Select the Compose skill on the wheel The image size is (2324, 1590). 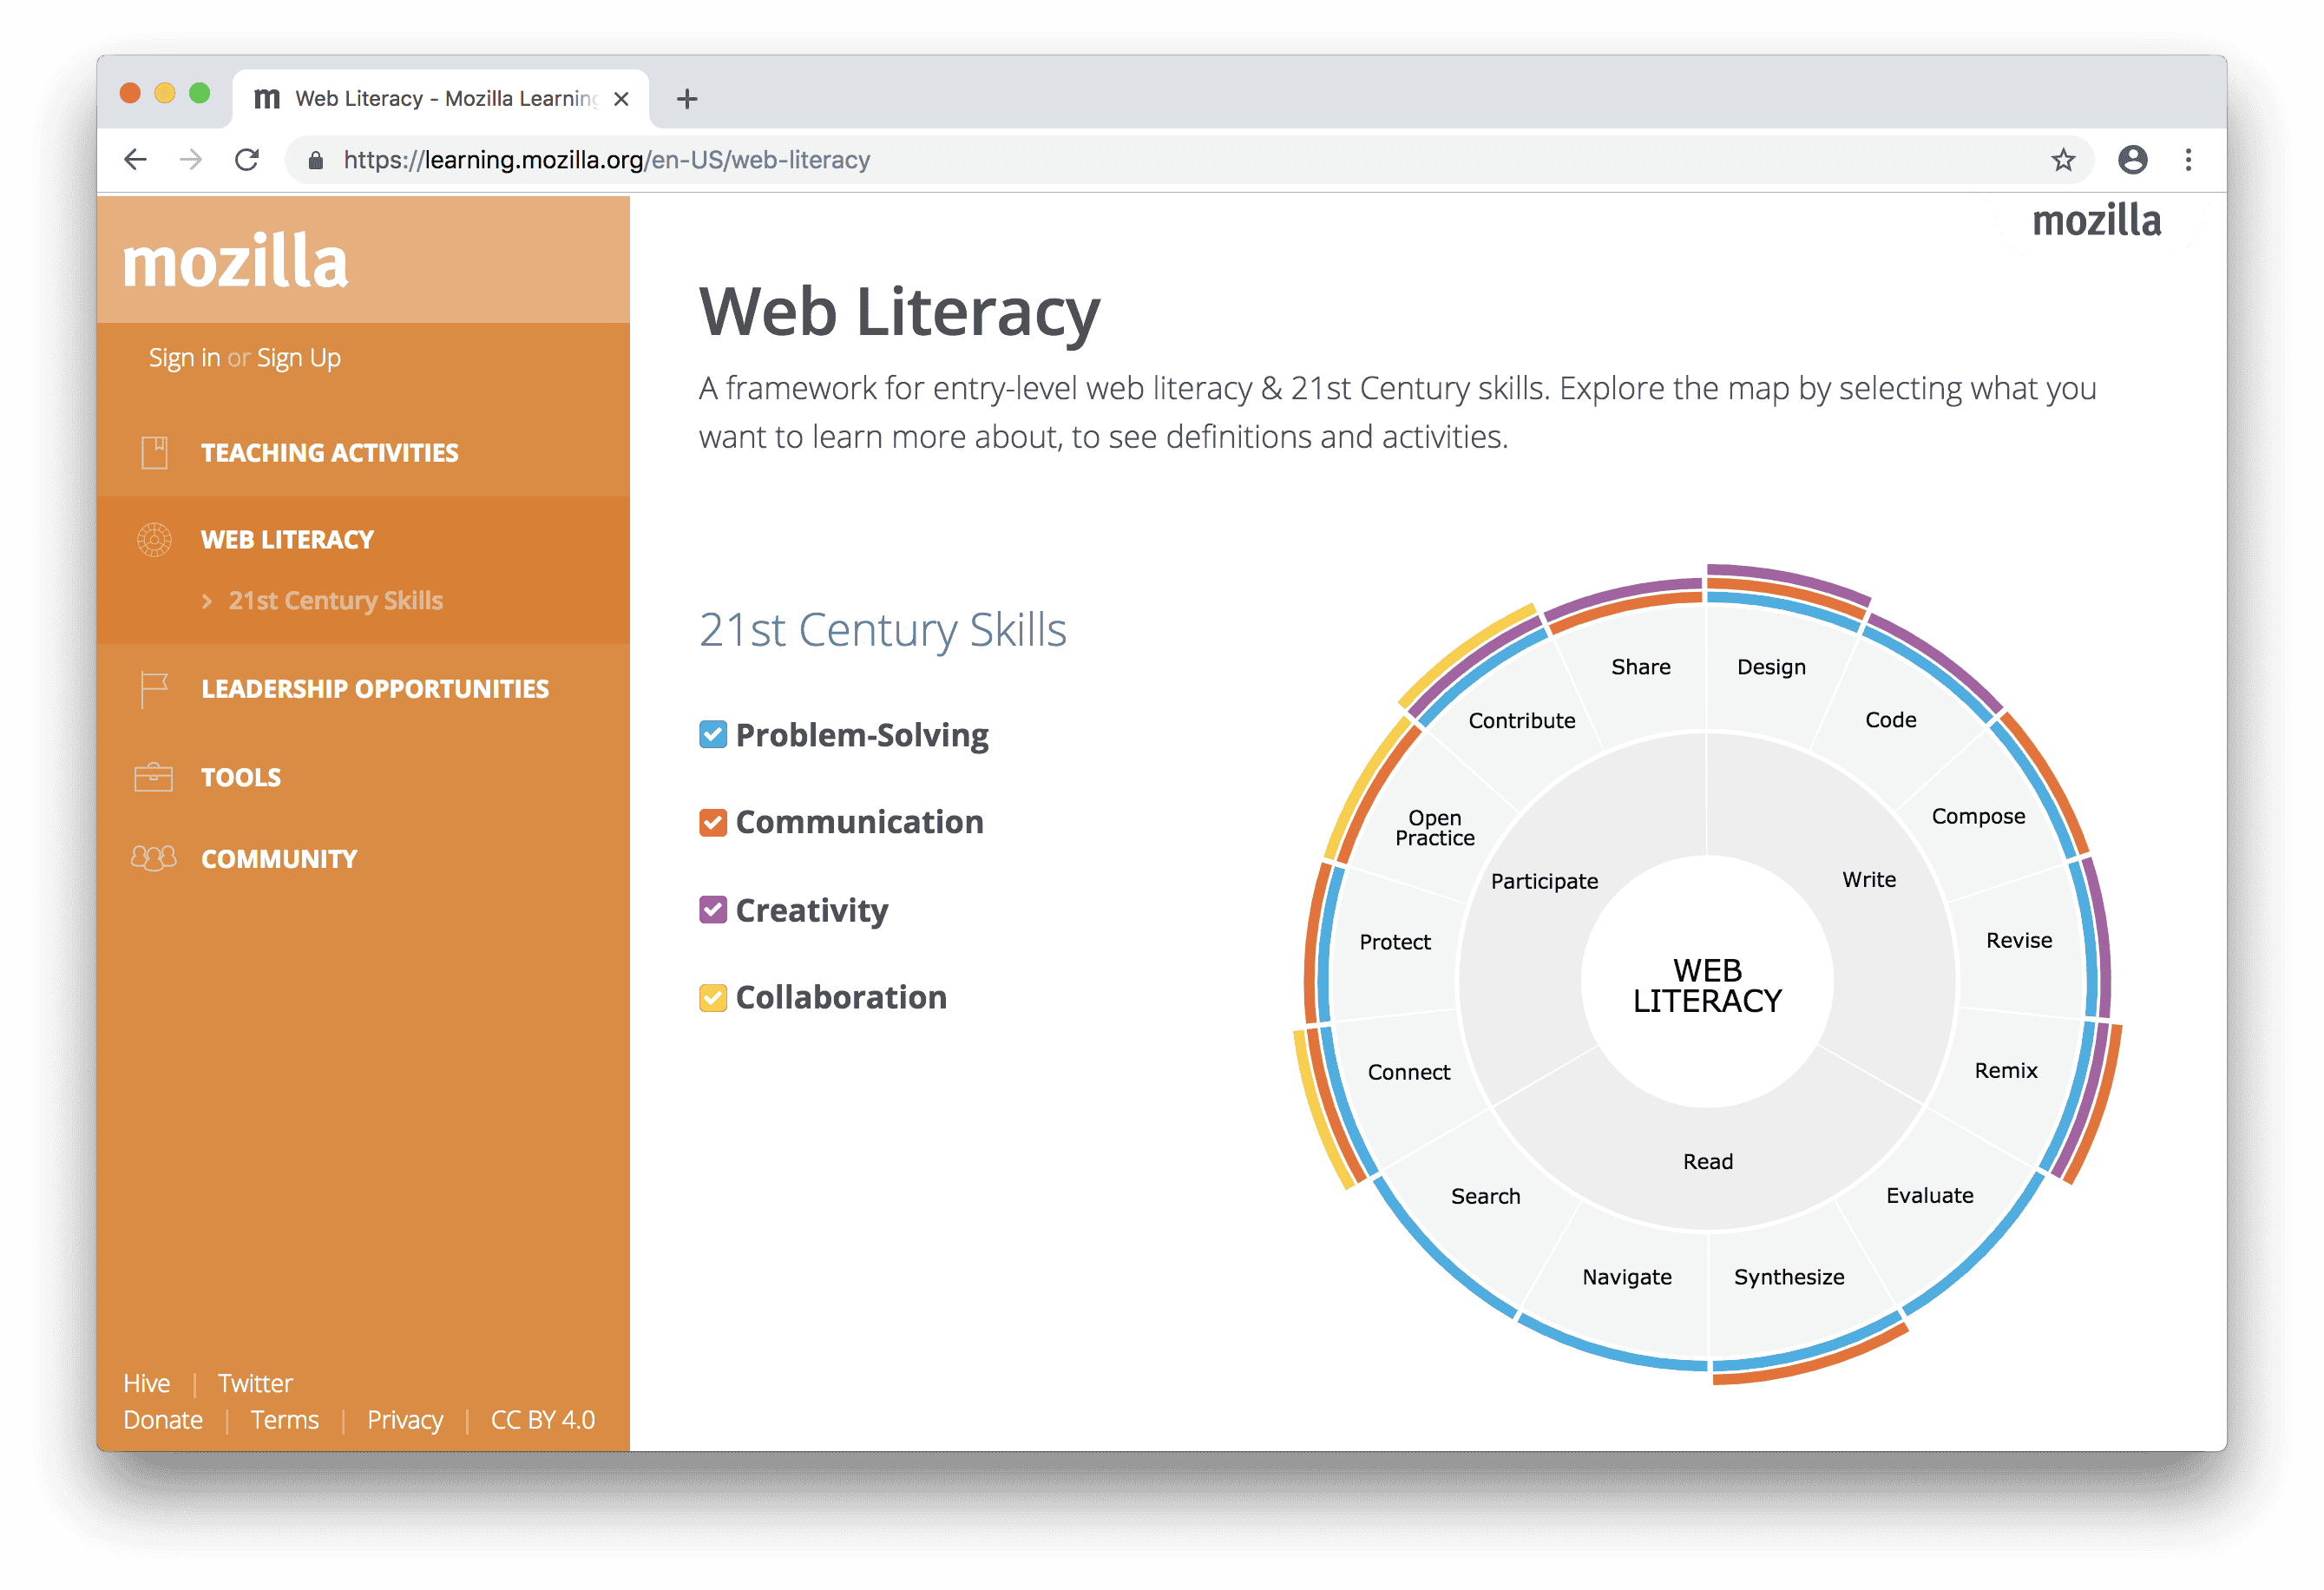1979,817
